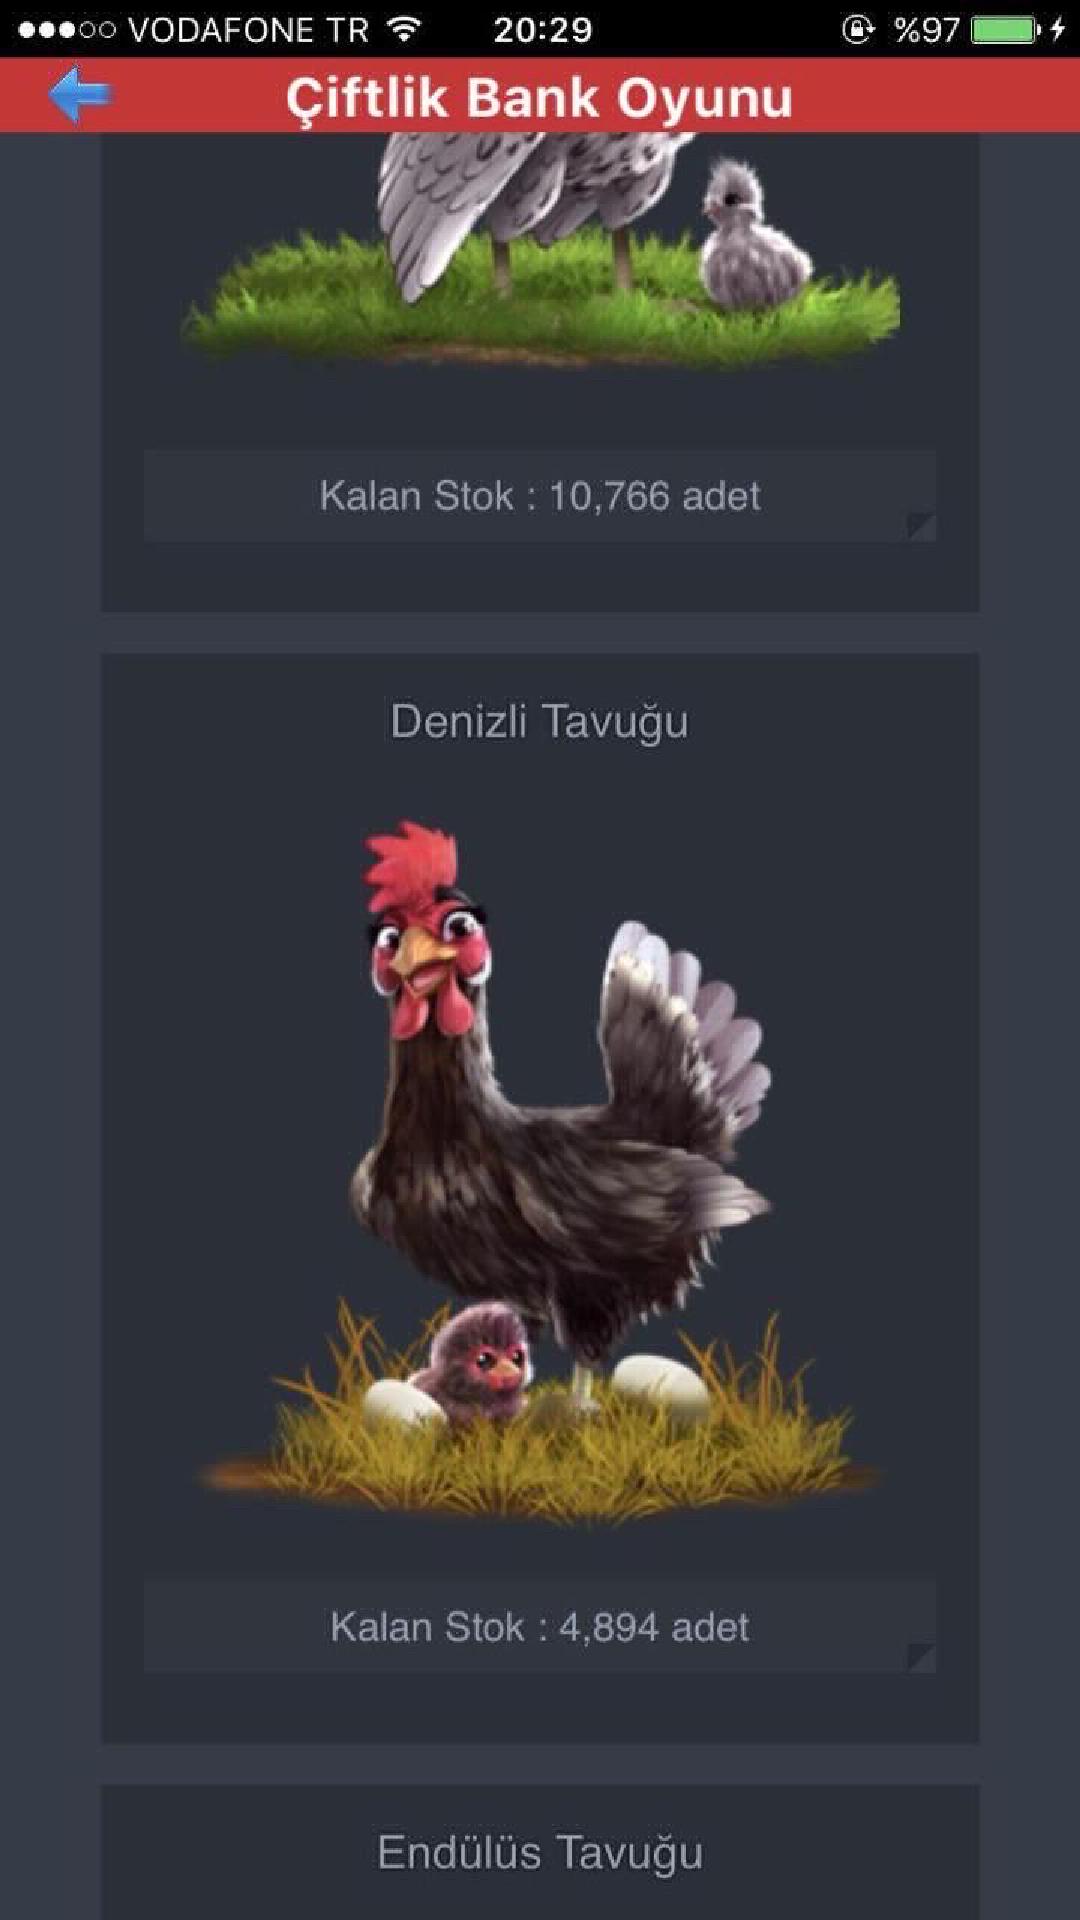Tap the rotation lock icon in the status bar
The height and width of the screenshot is (1920, 1080).
[x=857, y=29]
